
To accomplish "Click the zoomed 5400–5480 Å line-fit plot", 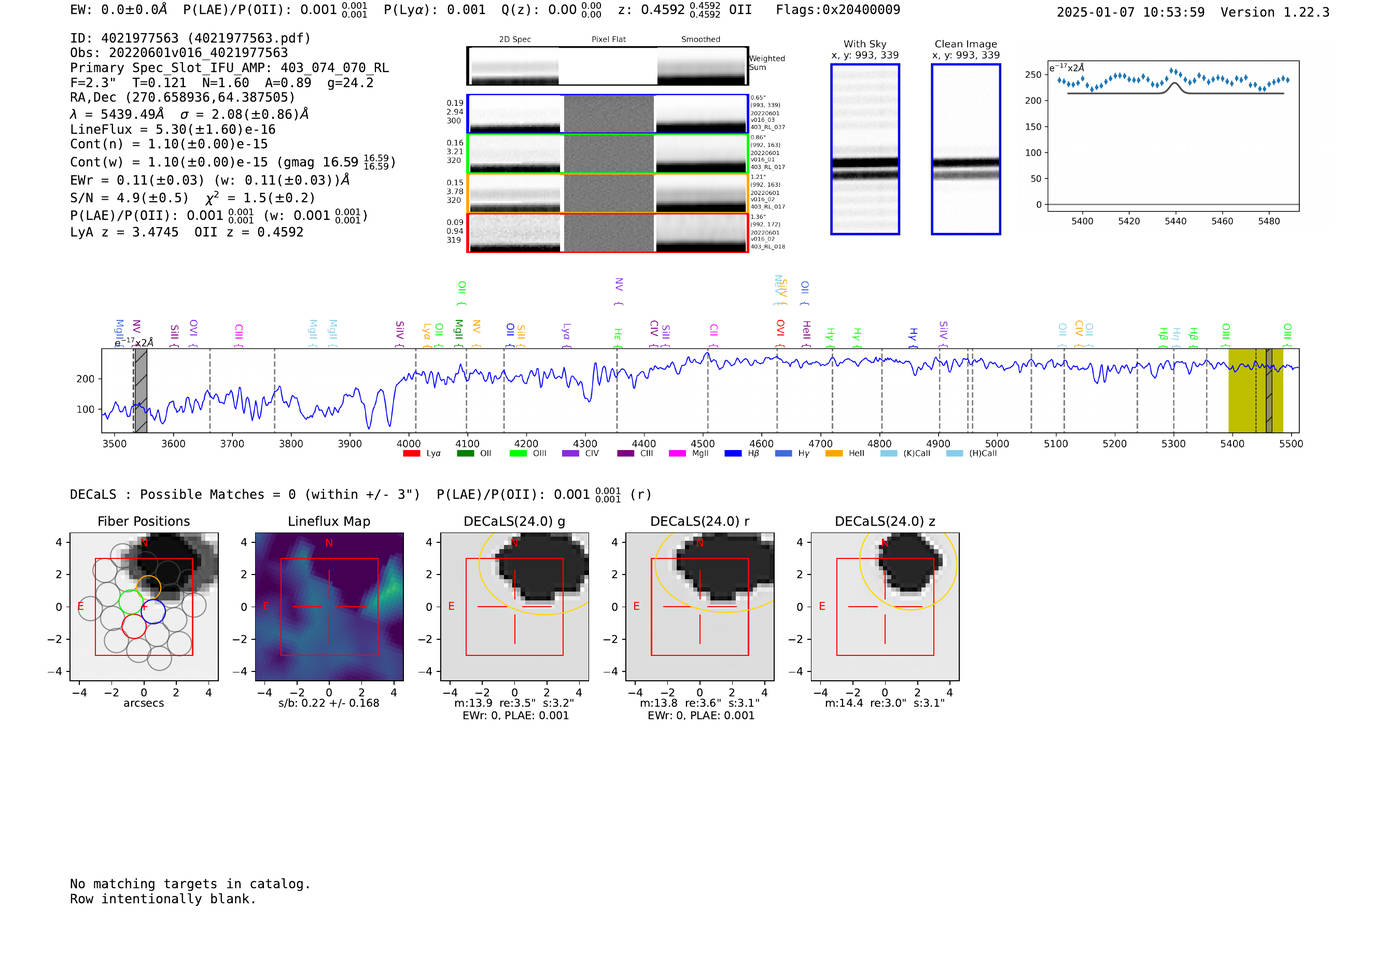I will tap(1172, 136).
